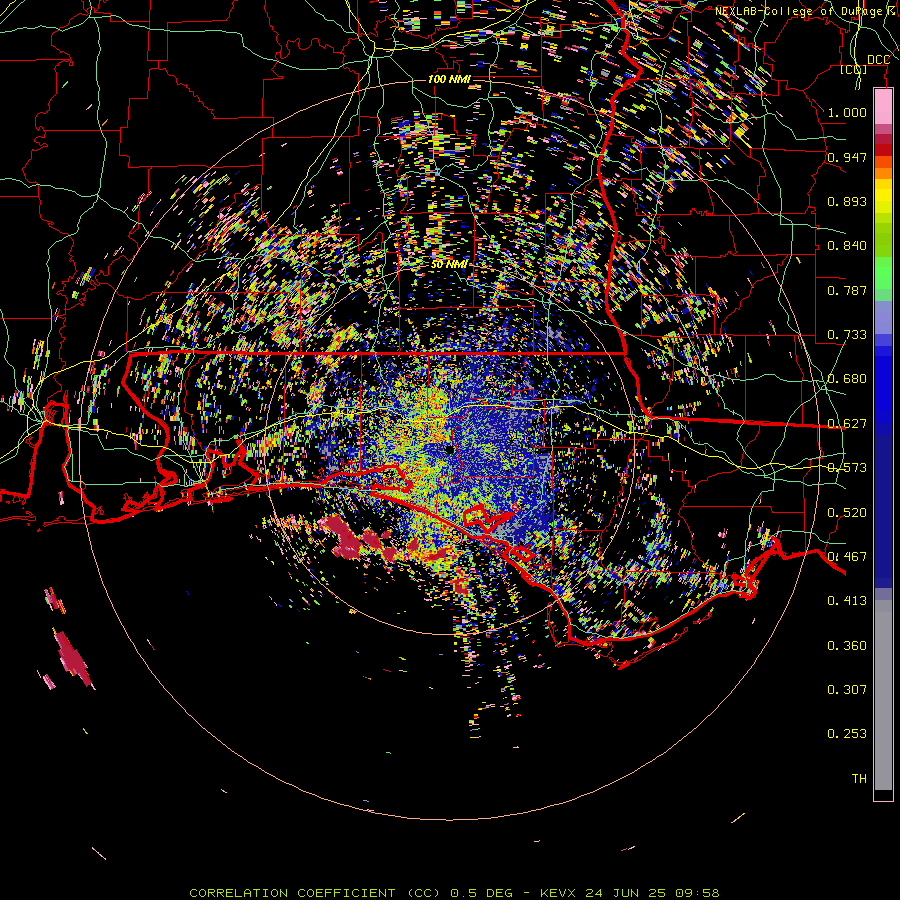Click the [CC] label above the color bar
Image resolution: width=900 pixels, height=900 pixels.
click(x=854, y=69)
